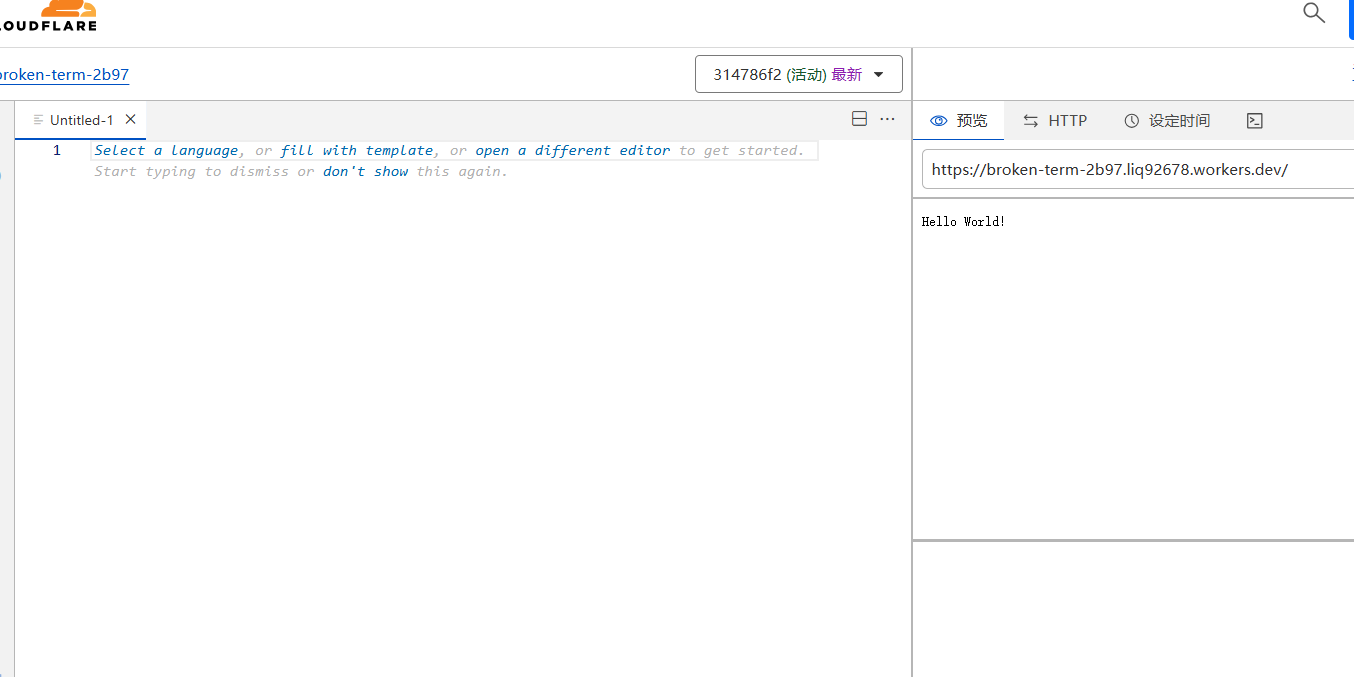Open the console terminal icon in preview panel
The height and width of the screenshot is (677, 1354).
point(1255,120)
